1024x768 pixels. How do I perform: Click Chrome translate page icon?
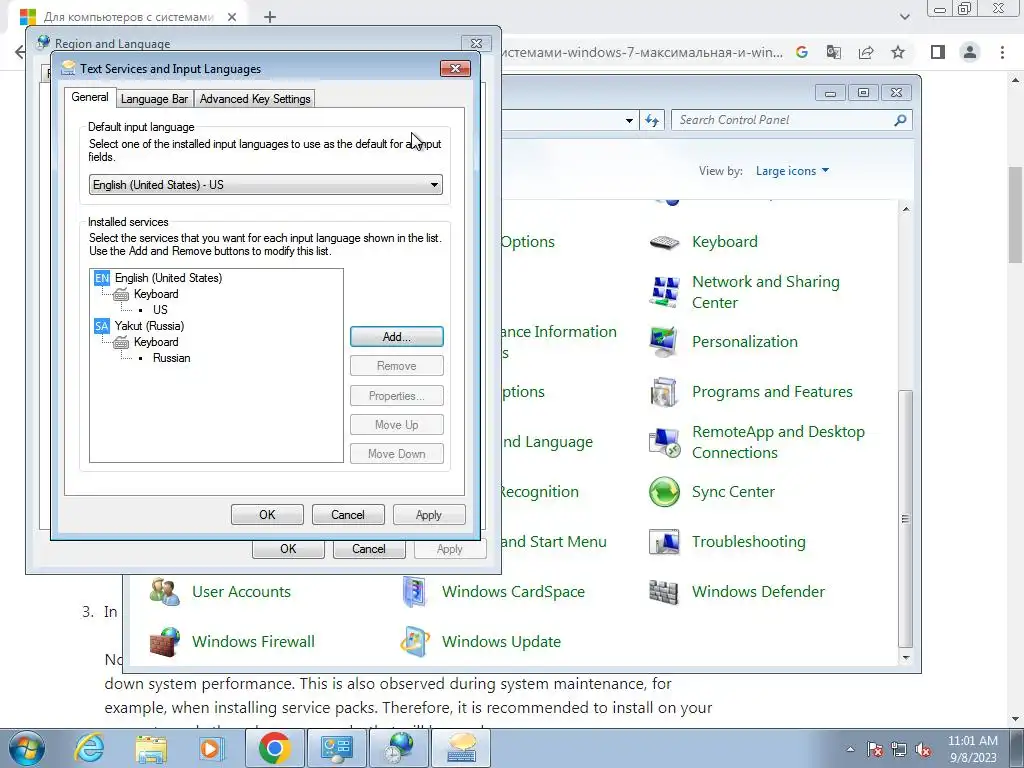point(834,52)
